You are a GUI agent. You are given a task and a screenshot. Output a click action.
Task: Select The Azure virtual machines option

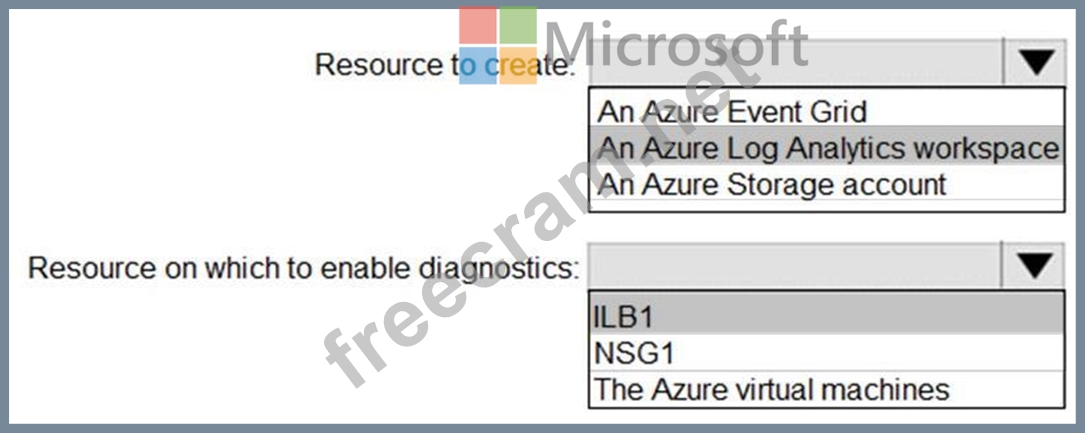771,388
